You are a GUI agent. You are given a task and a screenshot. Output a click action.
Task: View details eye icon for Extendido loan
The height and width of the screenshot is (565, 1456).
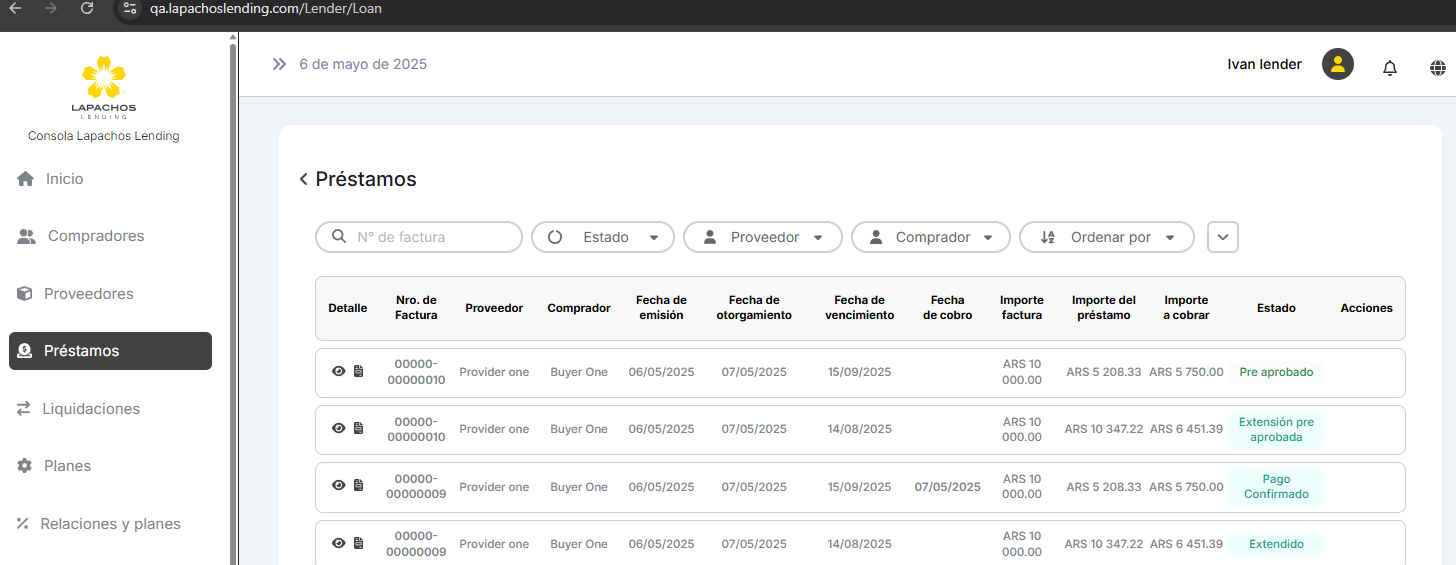pyautogui.click(x=338, y=543)
